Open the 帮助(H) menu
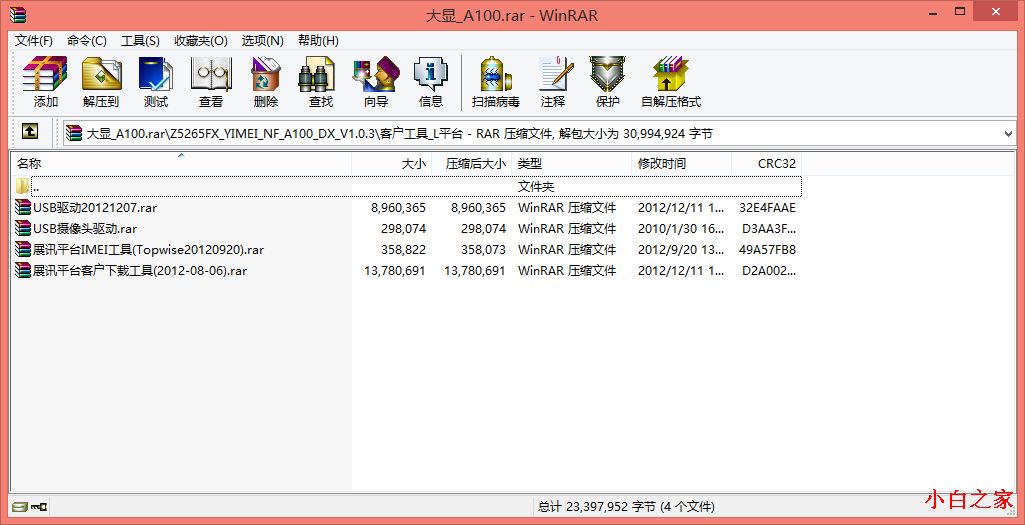 318,41
